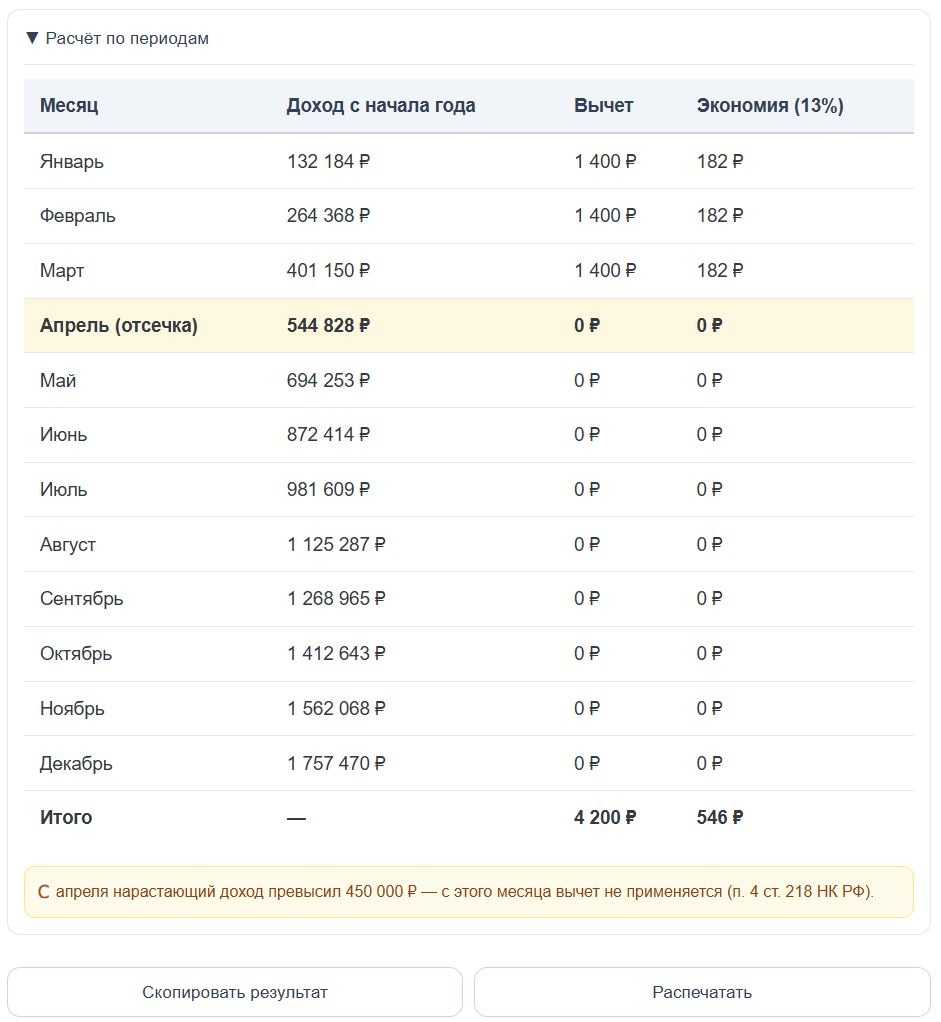
Task: Click the Скопировать результат button
Action: (235, 992)
